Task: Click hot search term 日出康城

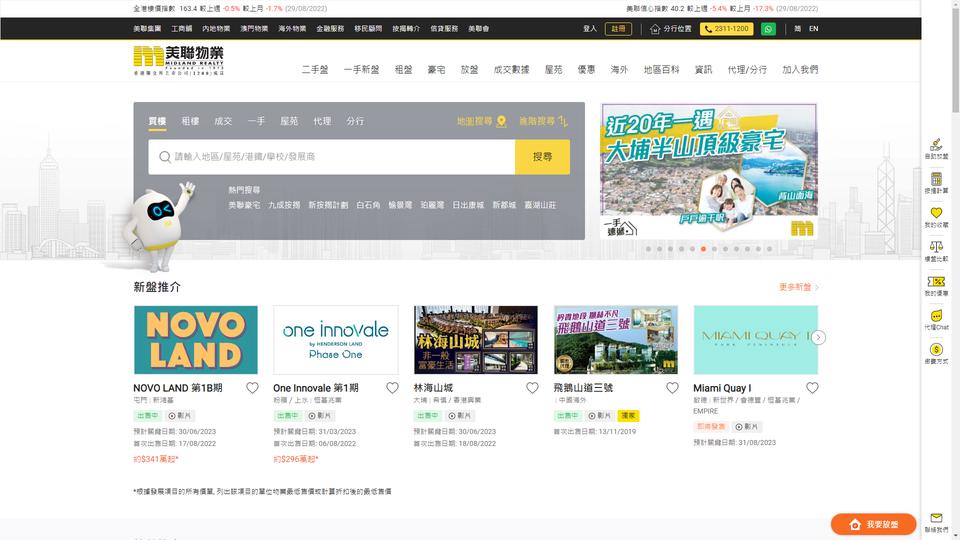Action: pyautogui.click(x=468, y=205)
